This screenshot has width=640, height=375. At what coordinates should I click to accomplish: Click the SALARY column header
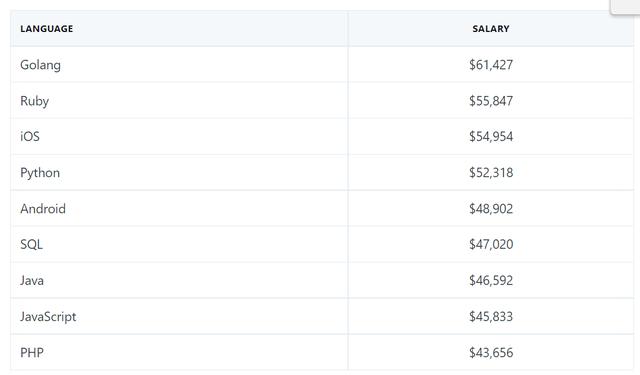[491, 29]
